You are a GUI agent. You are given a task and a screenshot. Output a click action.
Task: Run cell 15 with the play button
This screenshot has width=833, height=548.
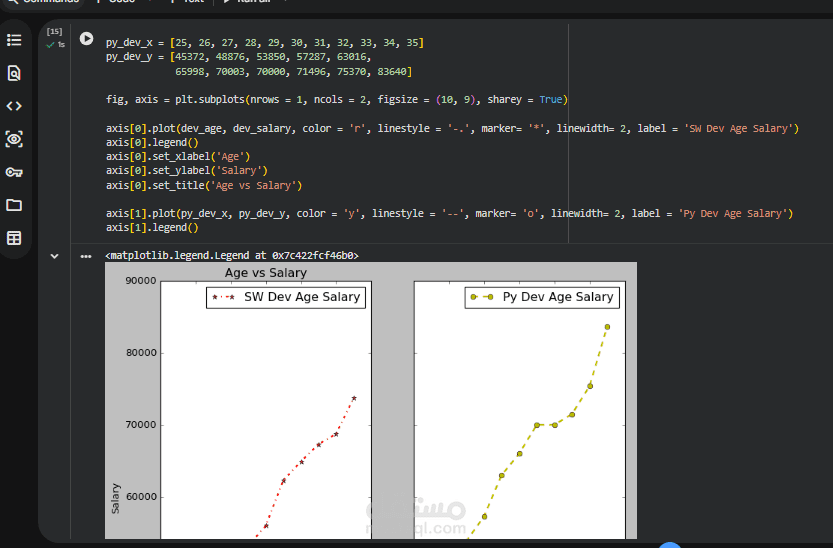click(86, 39)
